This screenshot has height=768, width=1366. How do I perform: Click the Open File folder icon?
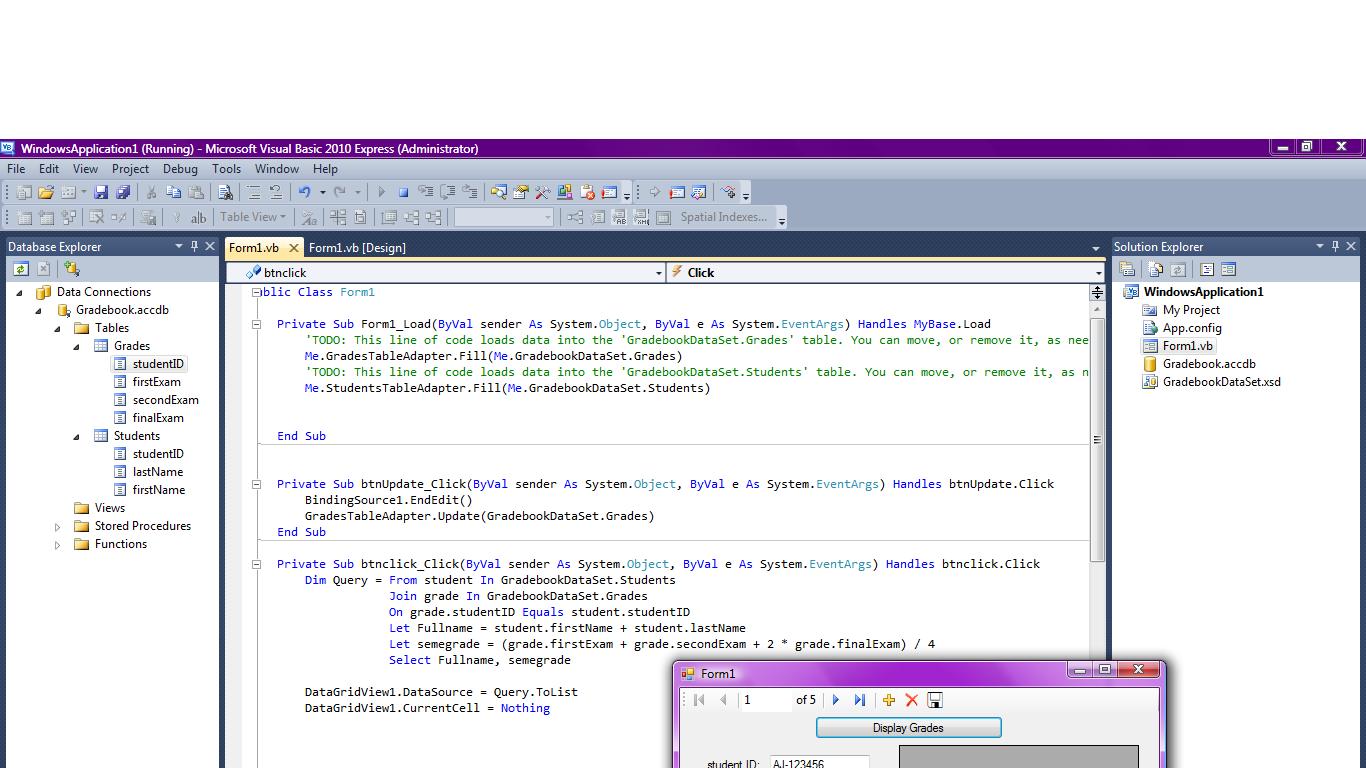(45, 192)
